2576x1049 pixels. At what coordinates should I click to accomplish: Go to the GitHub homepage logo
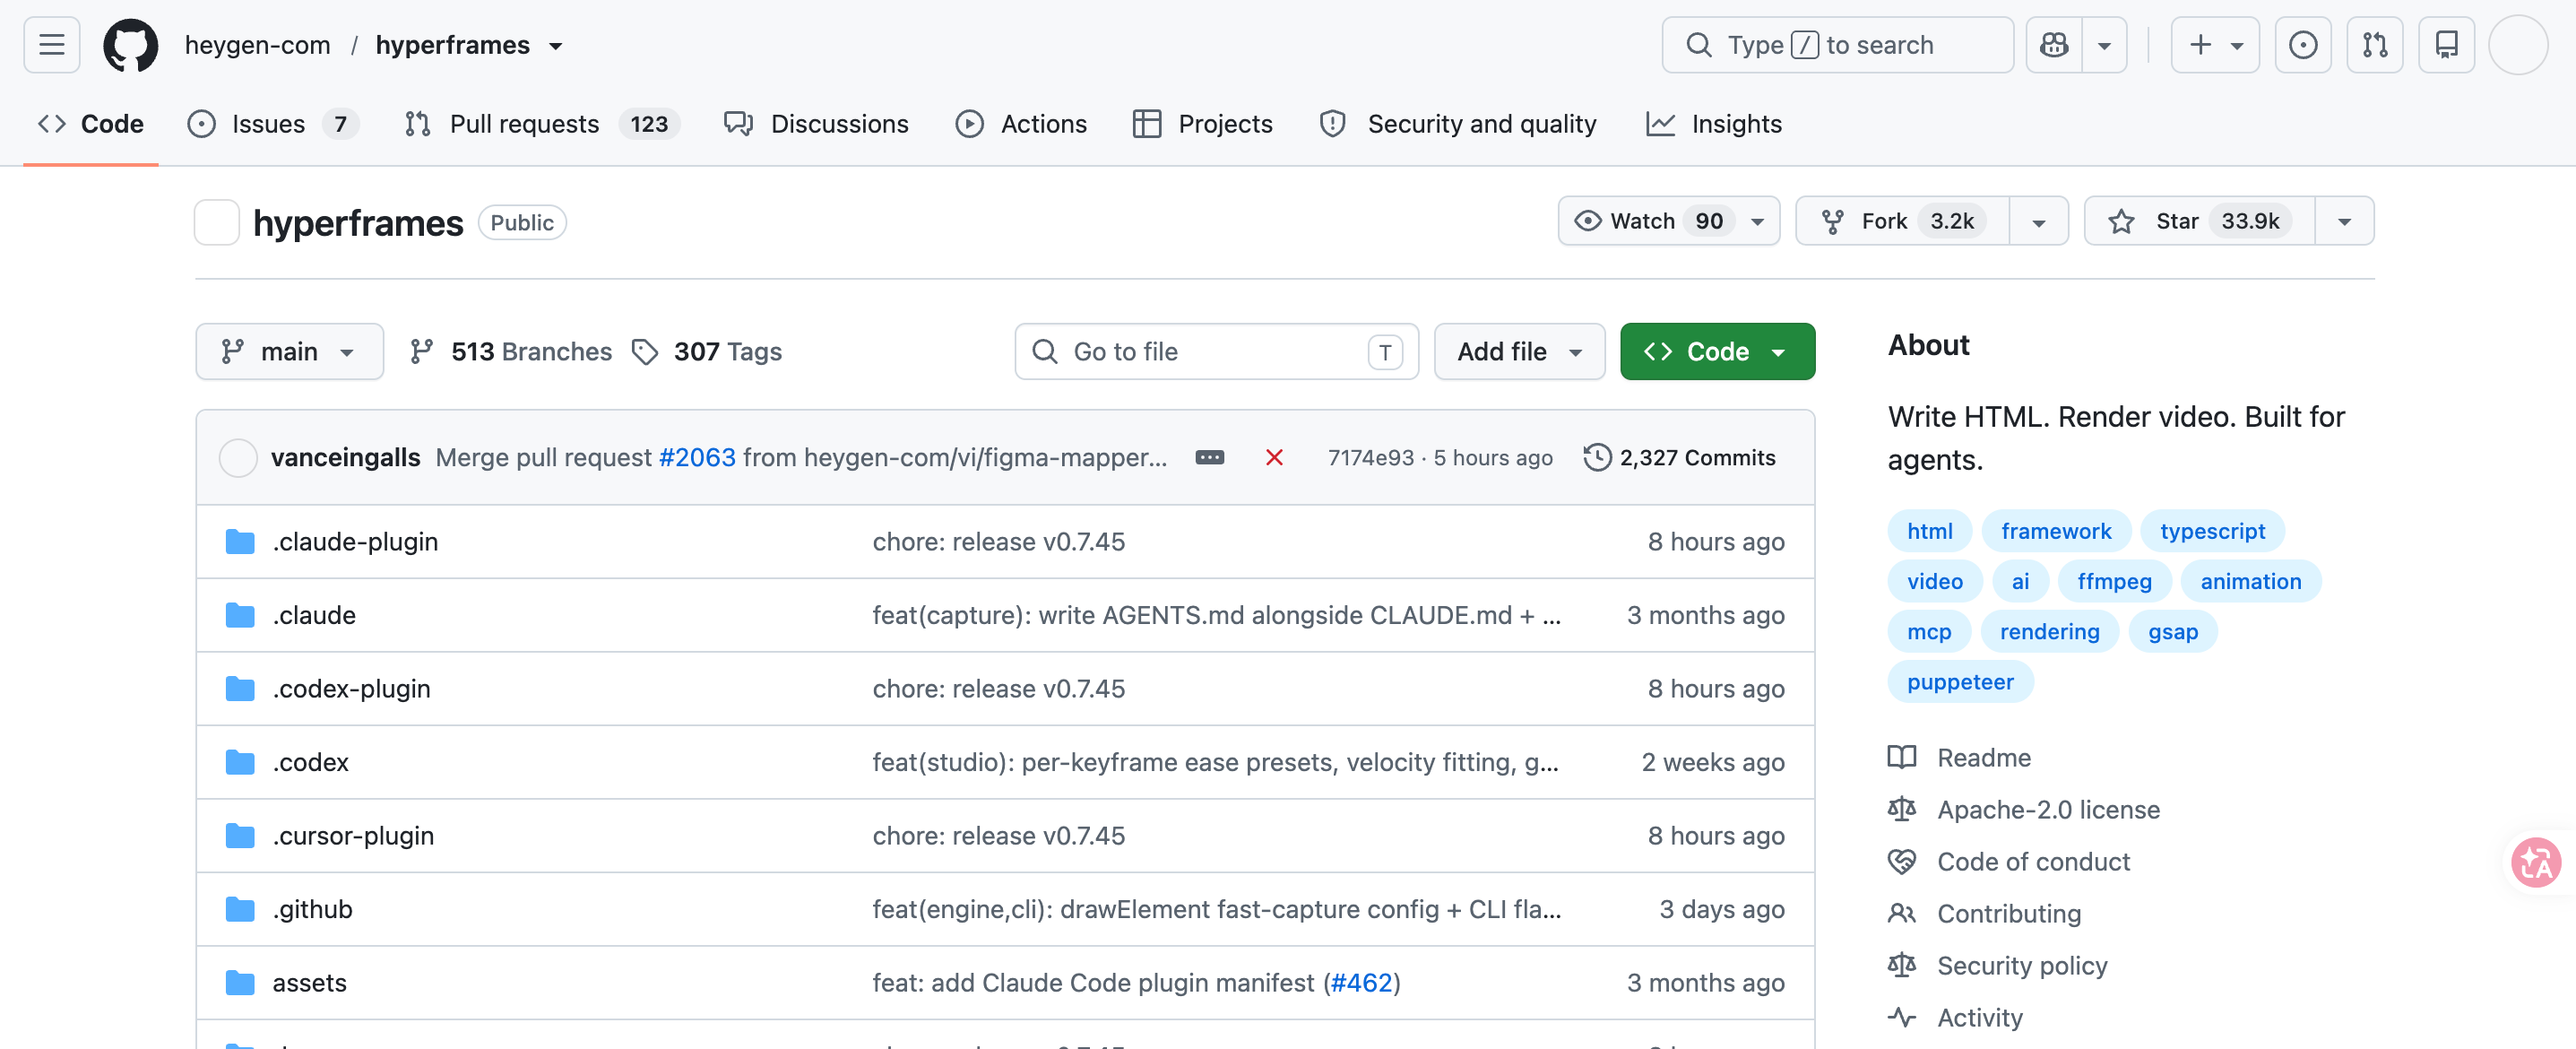pos(131,45)
